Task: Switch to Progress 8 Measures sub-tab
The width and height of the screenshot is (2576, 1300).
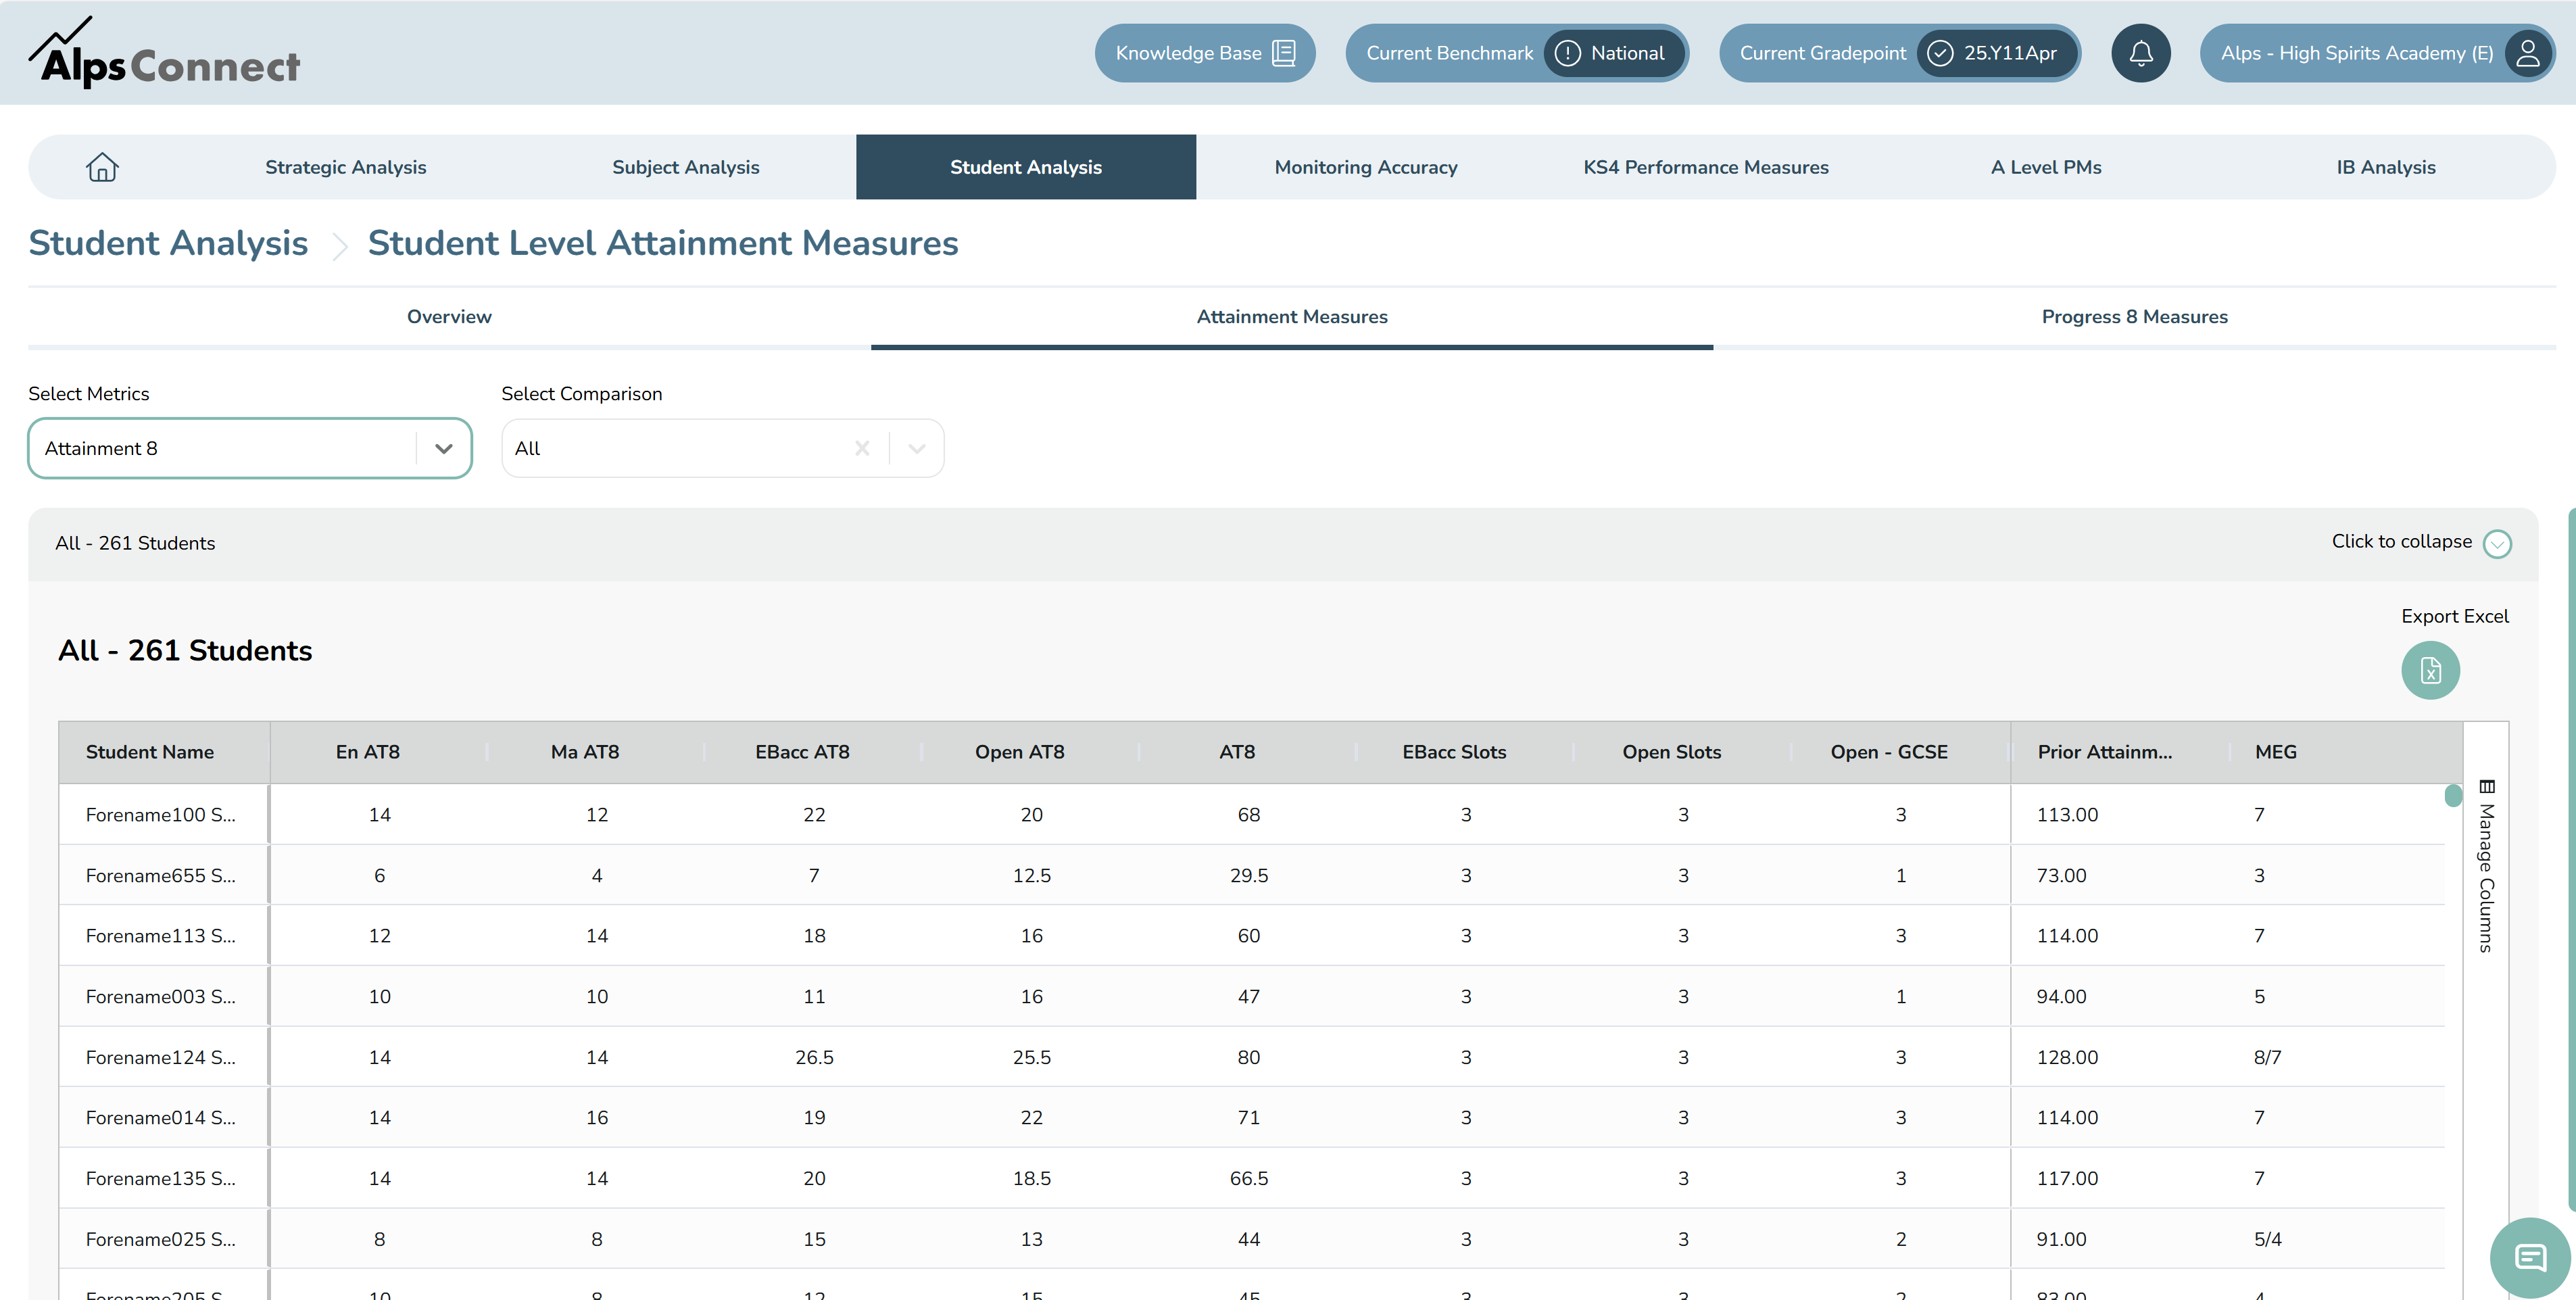Action: tap(2134, 317)
